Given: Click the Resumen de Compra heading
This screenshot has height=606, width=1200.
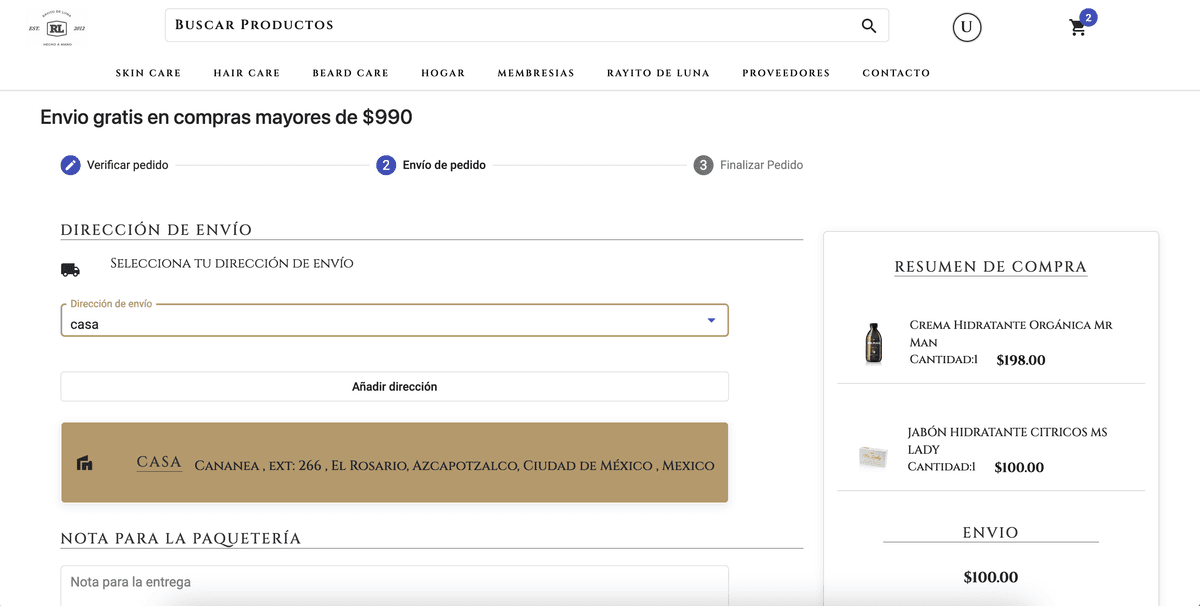Looking at the screenshot, I should [x=990, y=267].
